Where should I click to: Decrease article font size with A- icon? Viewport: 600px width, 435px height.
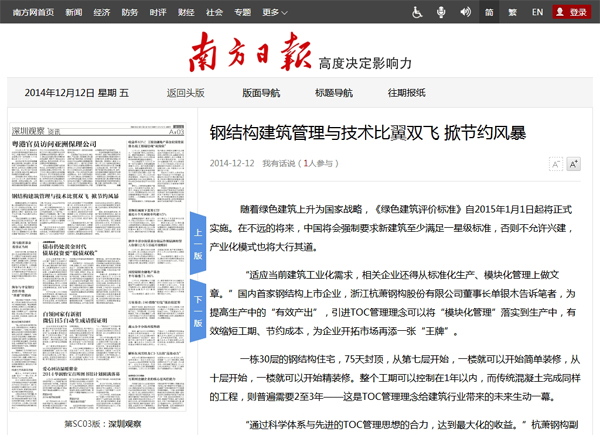point(555,163)
